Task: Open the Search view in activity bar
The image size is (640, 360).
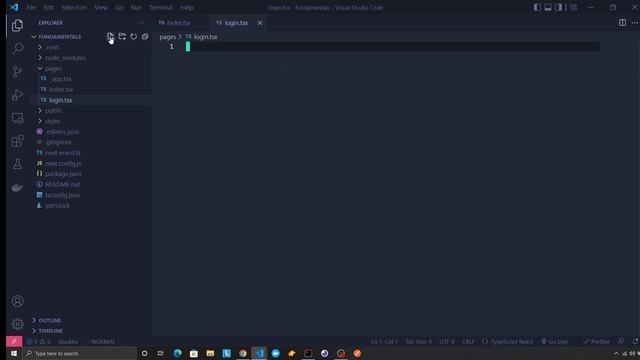Action: (x=17, y=49)
